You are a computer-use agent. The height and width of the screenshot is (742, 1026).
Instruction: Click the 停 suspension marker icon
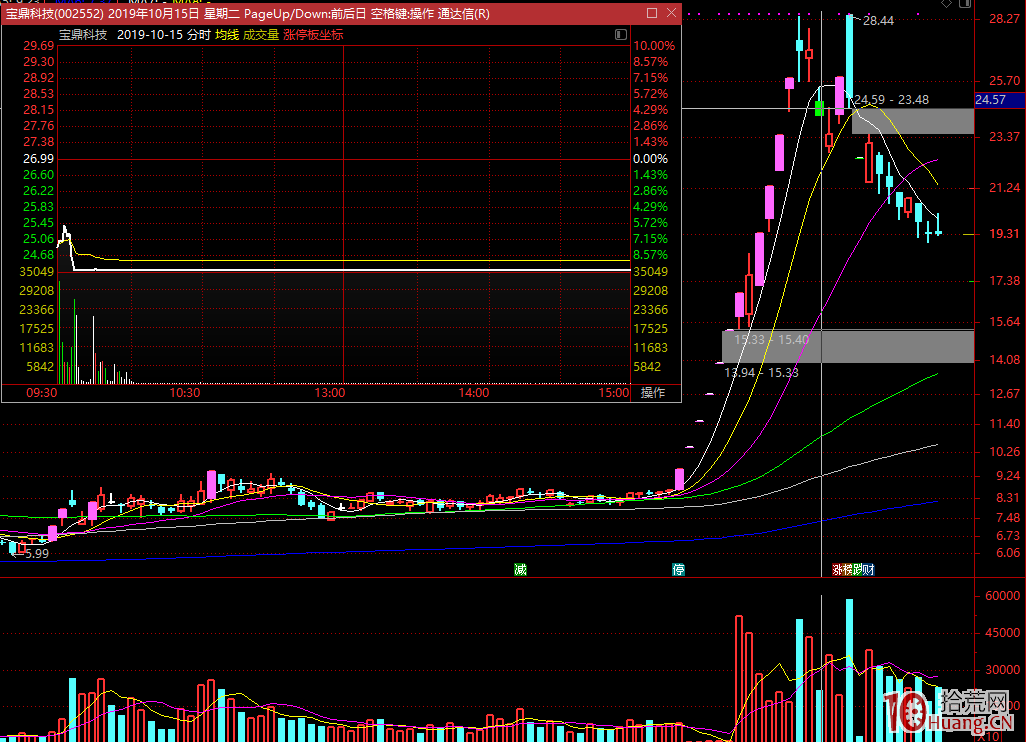click(678, 569)
